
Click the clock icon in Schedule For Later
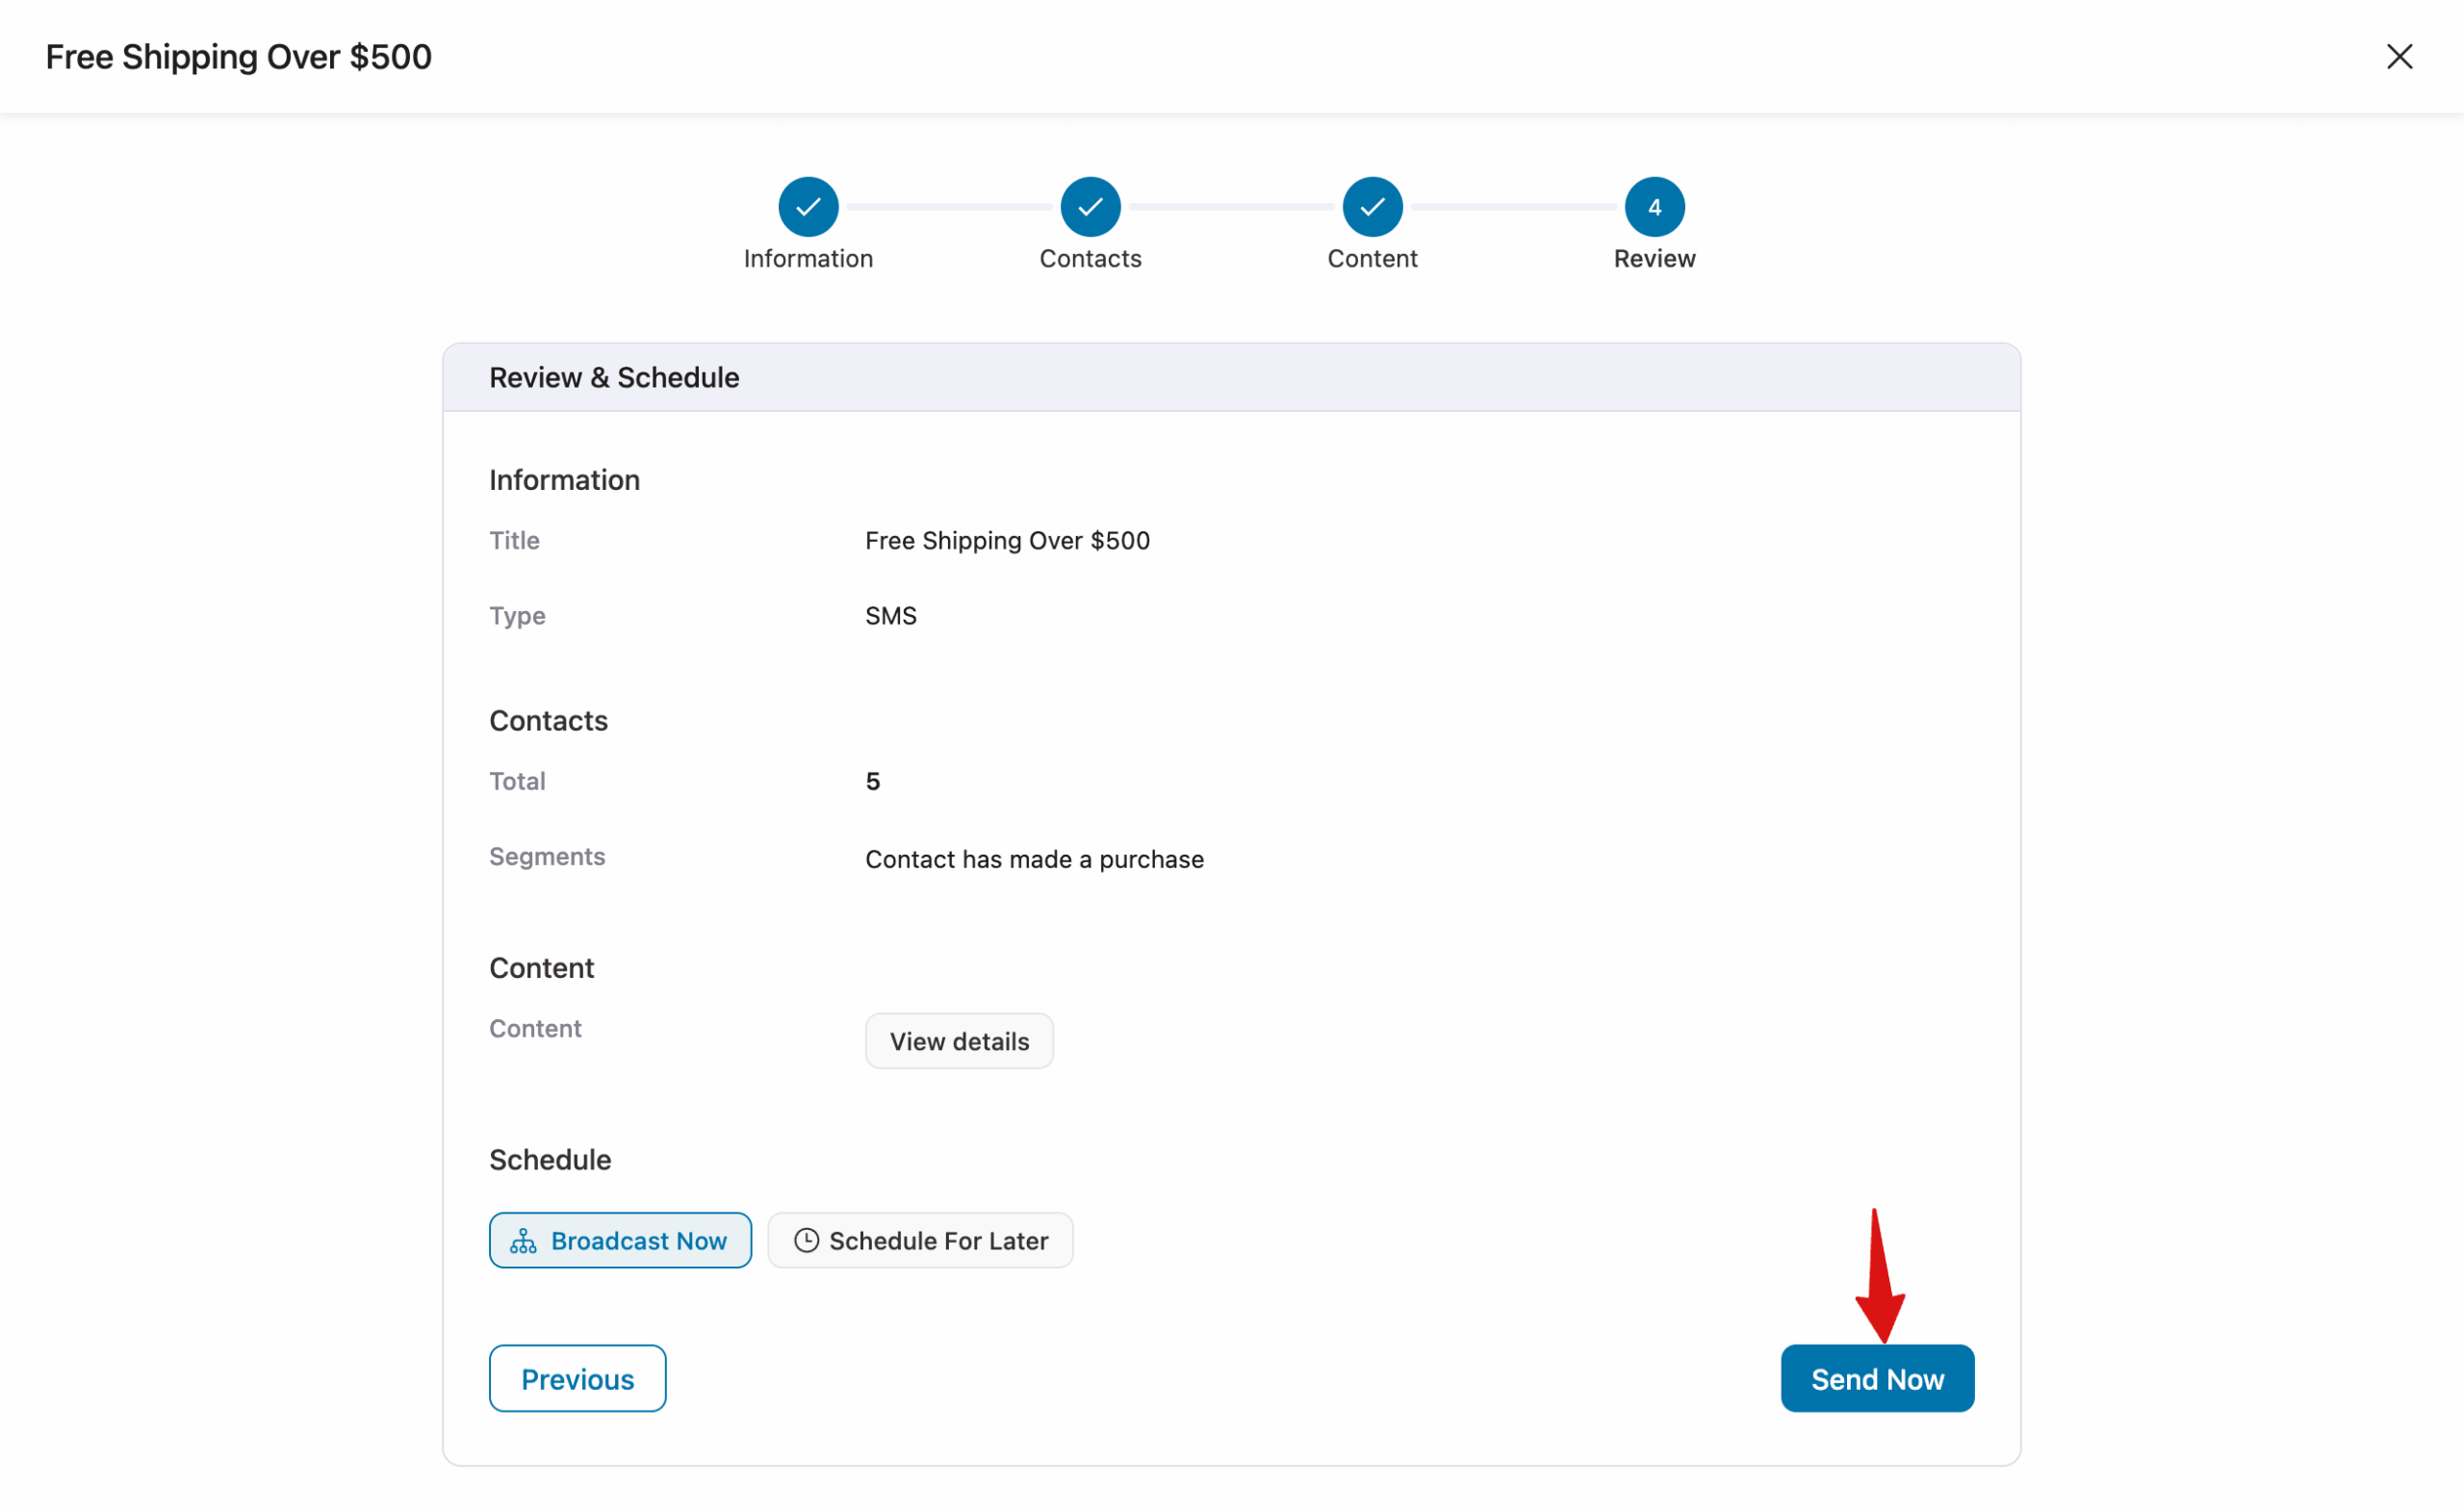coord(806,1240)
